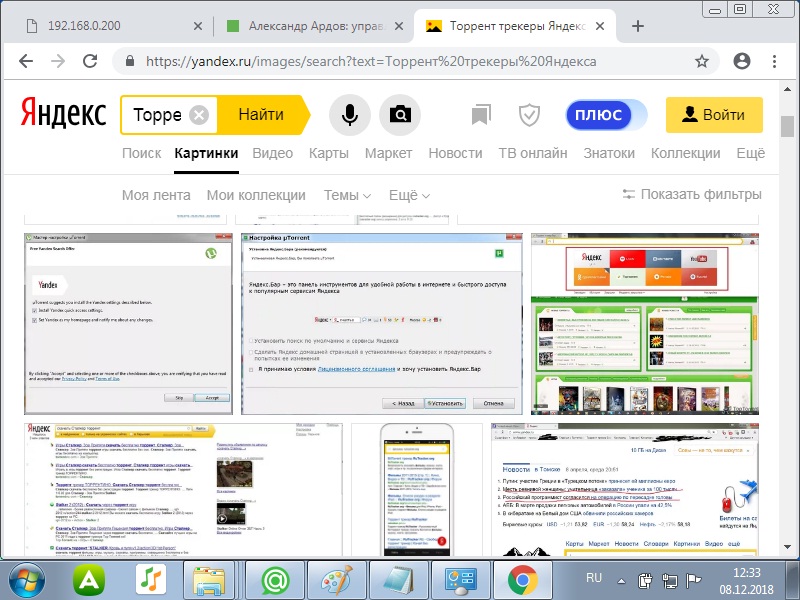The image size is (800, 600).
Task: Launch the green A app in taskbar
Action: 89,580
